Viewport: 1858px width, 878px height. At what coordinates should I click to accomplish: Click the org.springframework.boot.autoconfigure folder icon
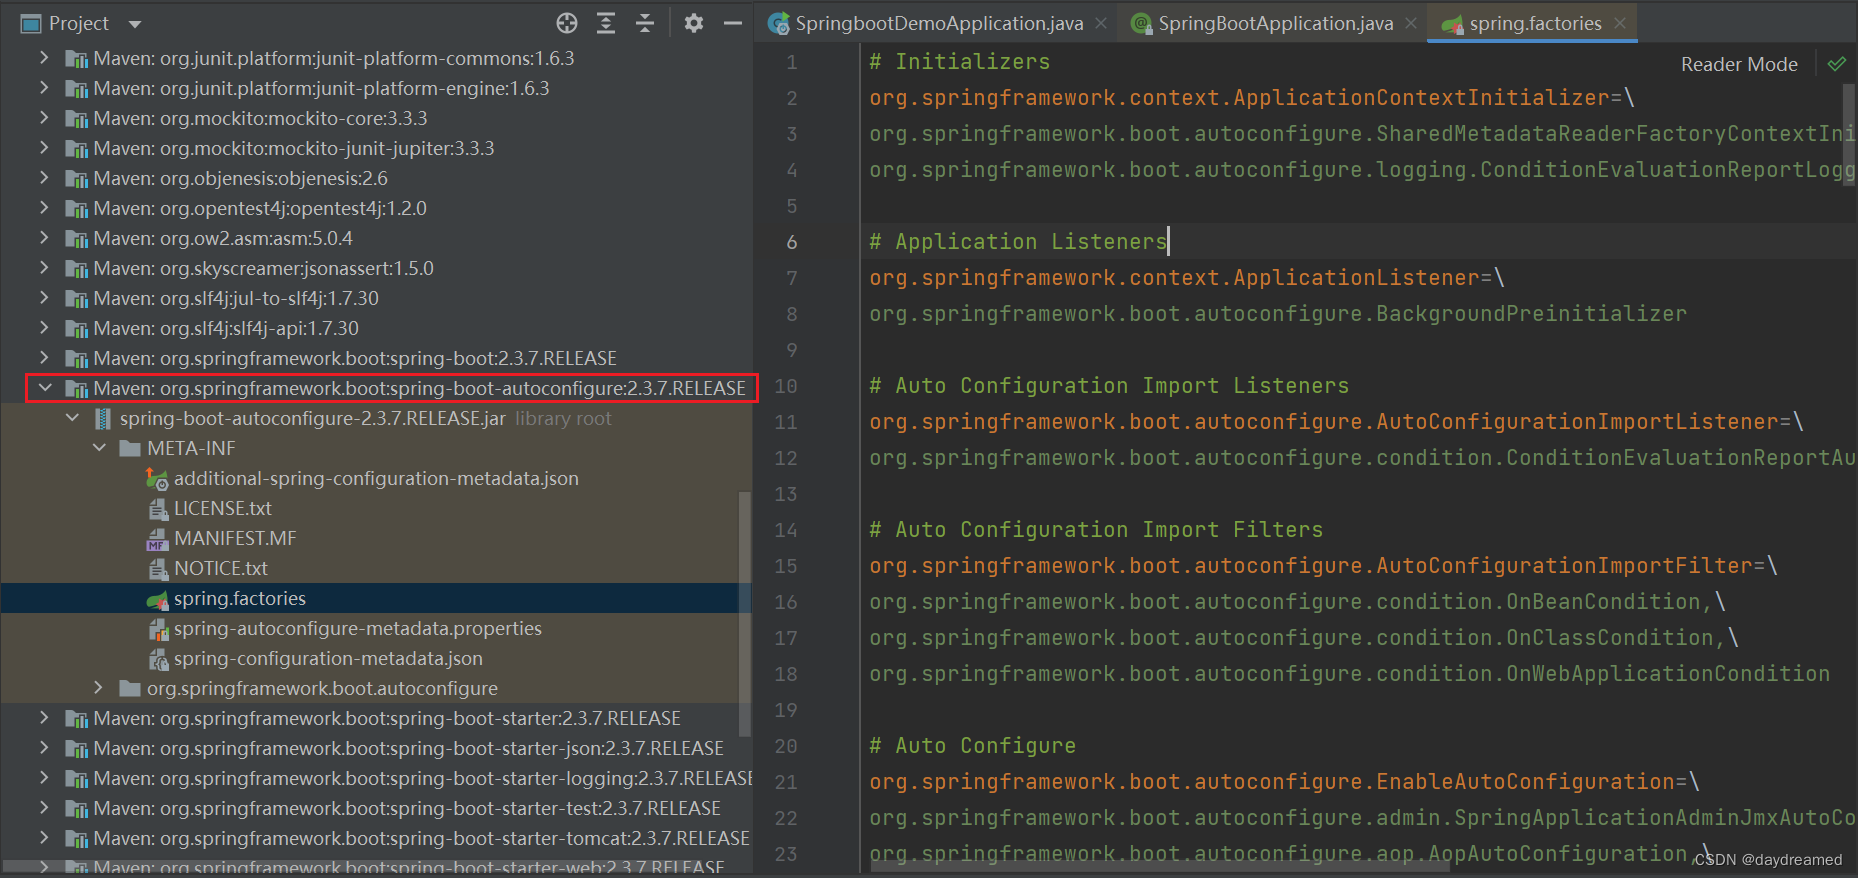[x=129, y=688]
